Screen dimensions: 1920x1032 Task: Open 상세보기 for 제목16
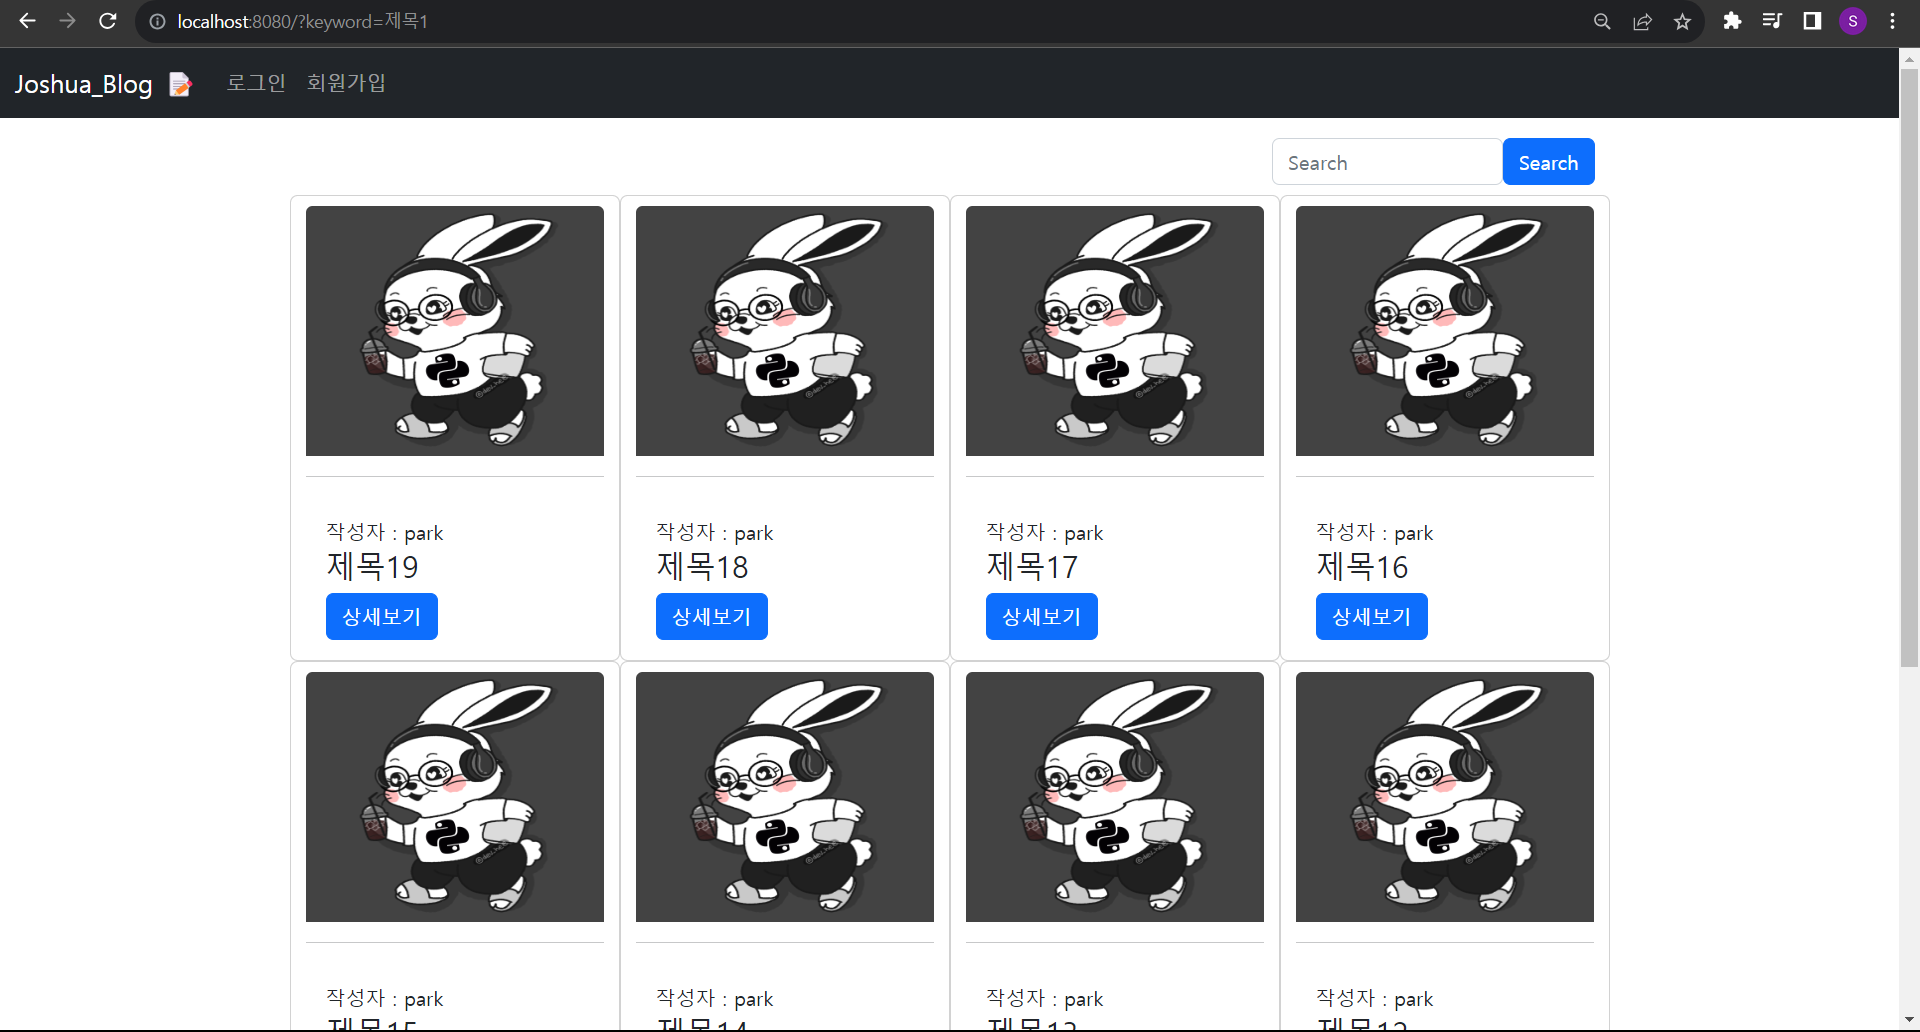tap(1372, 616)
